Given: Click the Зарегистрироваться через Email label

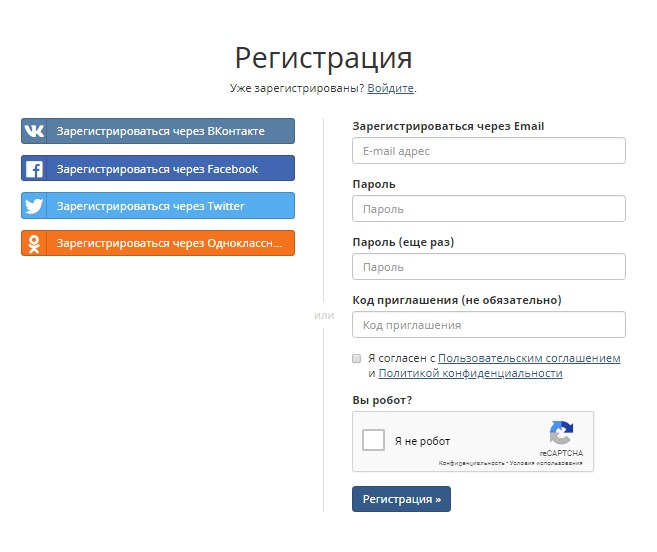Looking at the screenshot, I should pos(448,126).
